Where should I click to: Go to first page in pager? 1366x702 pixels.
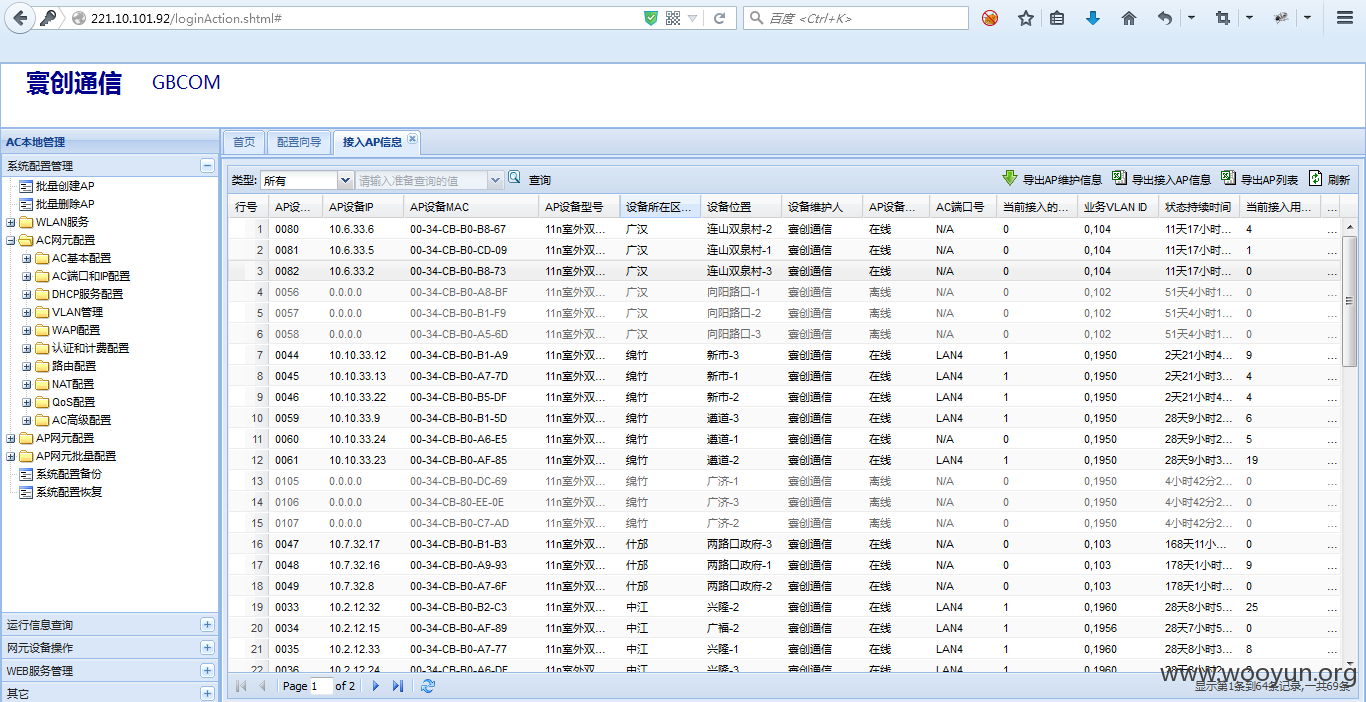pos(240,686)
